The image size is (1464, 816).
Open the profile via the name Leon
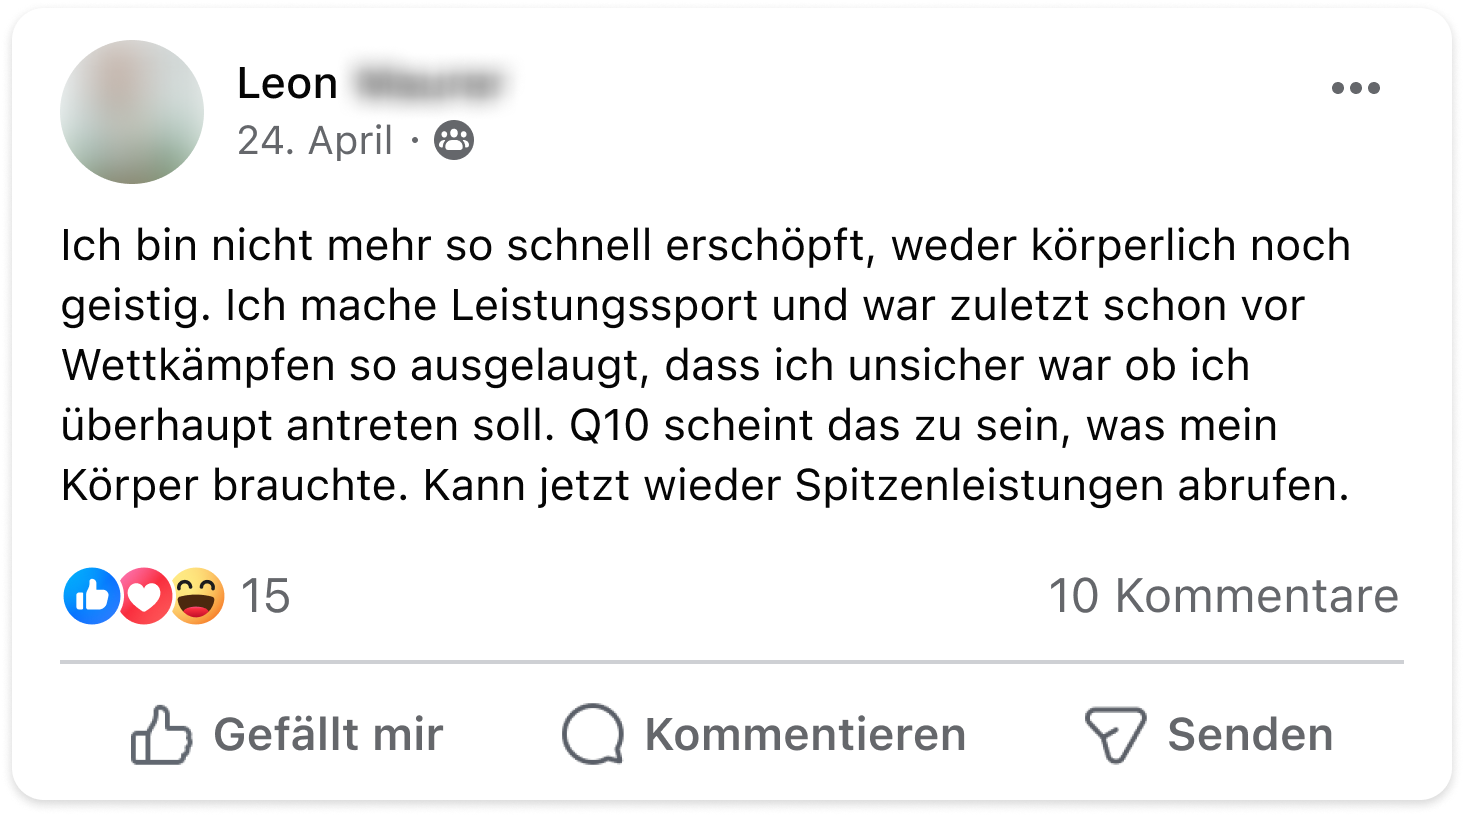[x=287, y=84]
